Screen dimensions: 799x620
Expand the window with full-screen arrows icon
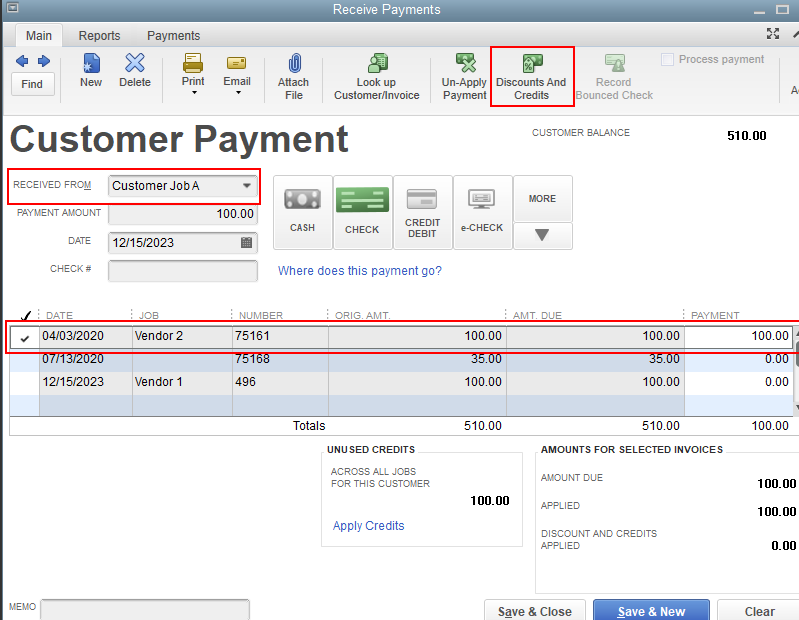(773, 34)
